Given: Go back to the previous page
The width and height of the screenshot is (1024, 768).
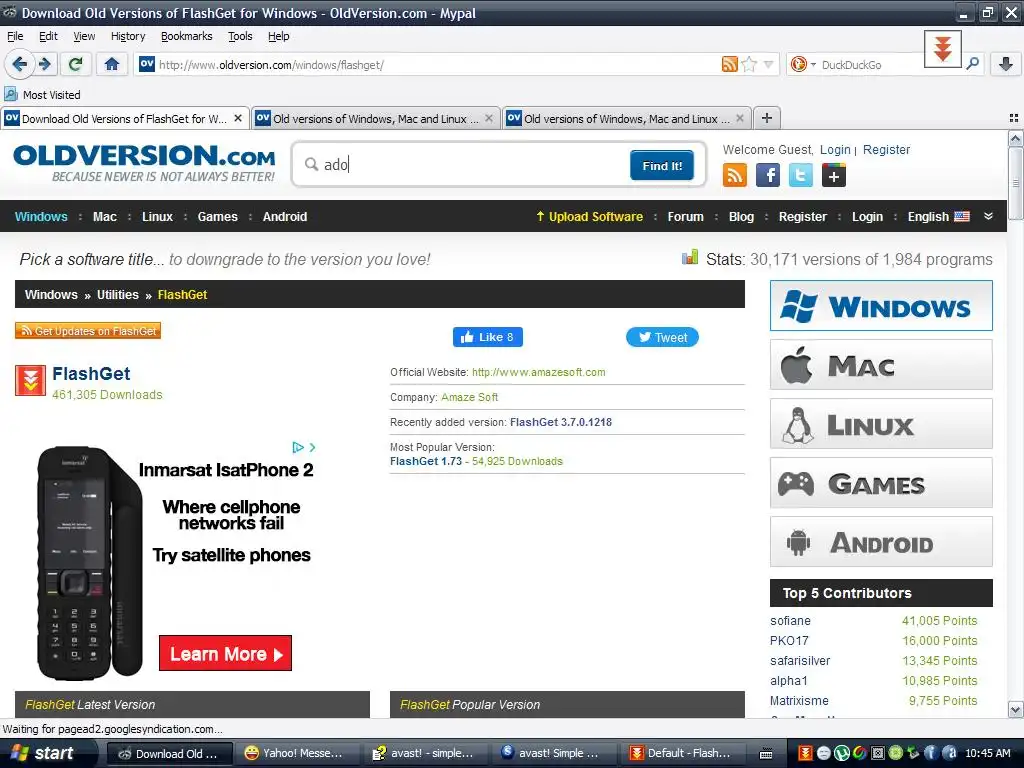Looking at the screenshot, I should point(20,64).
